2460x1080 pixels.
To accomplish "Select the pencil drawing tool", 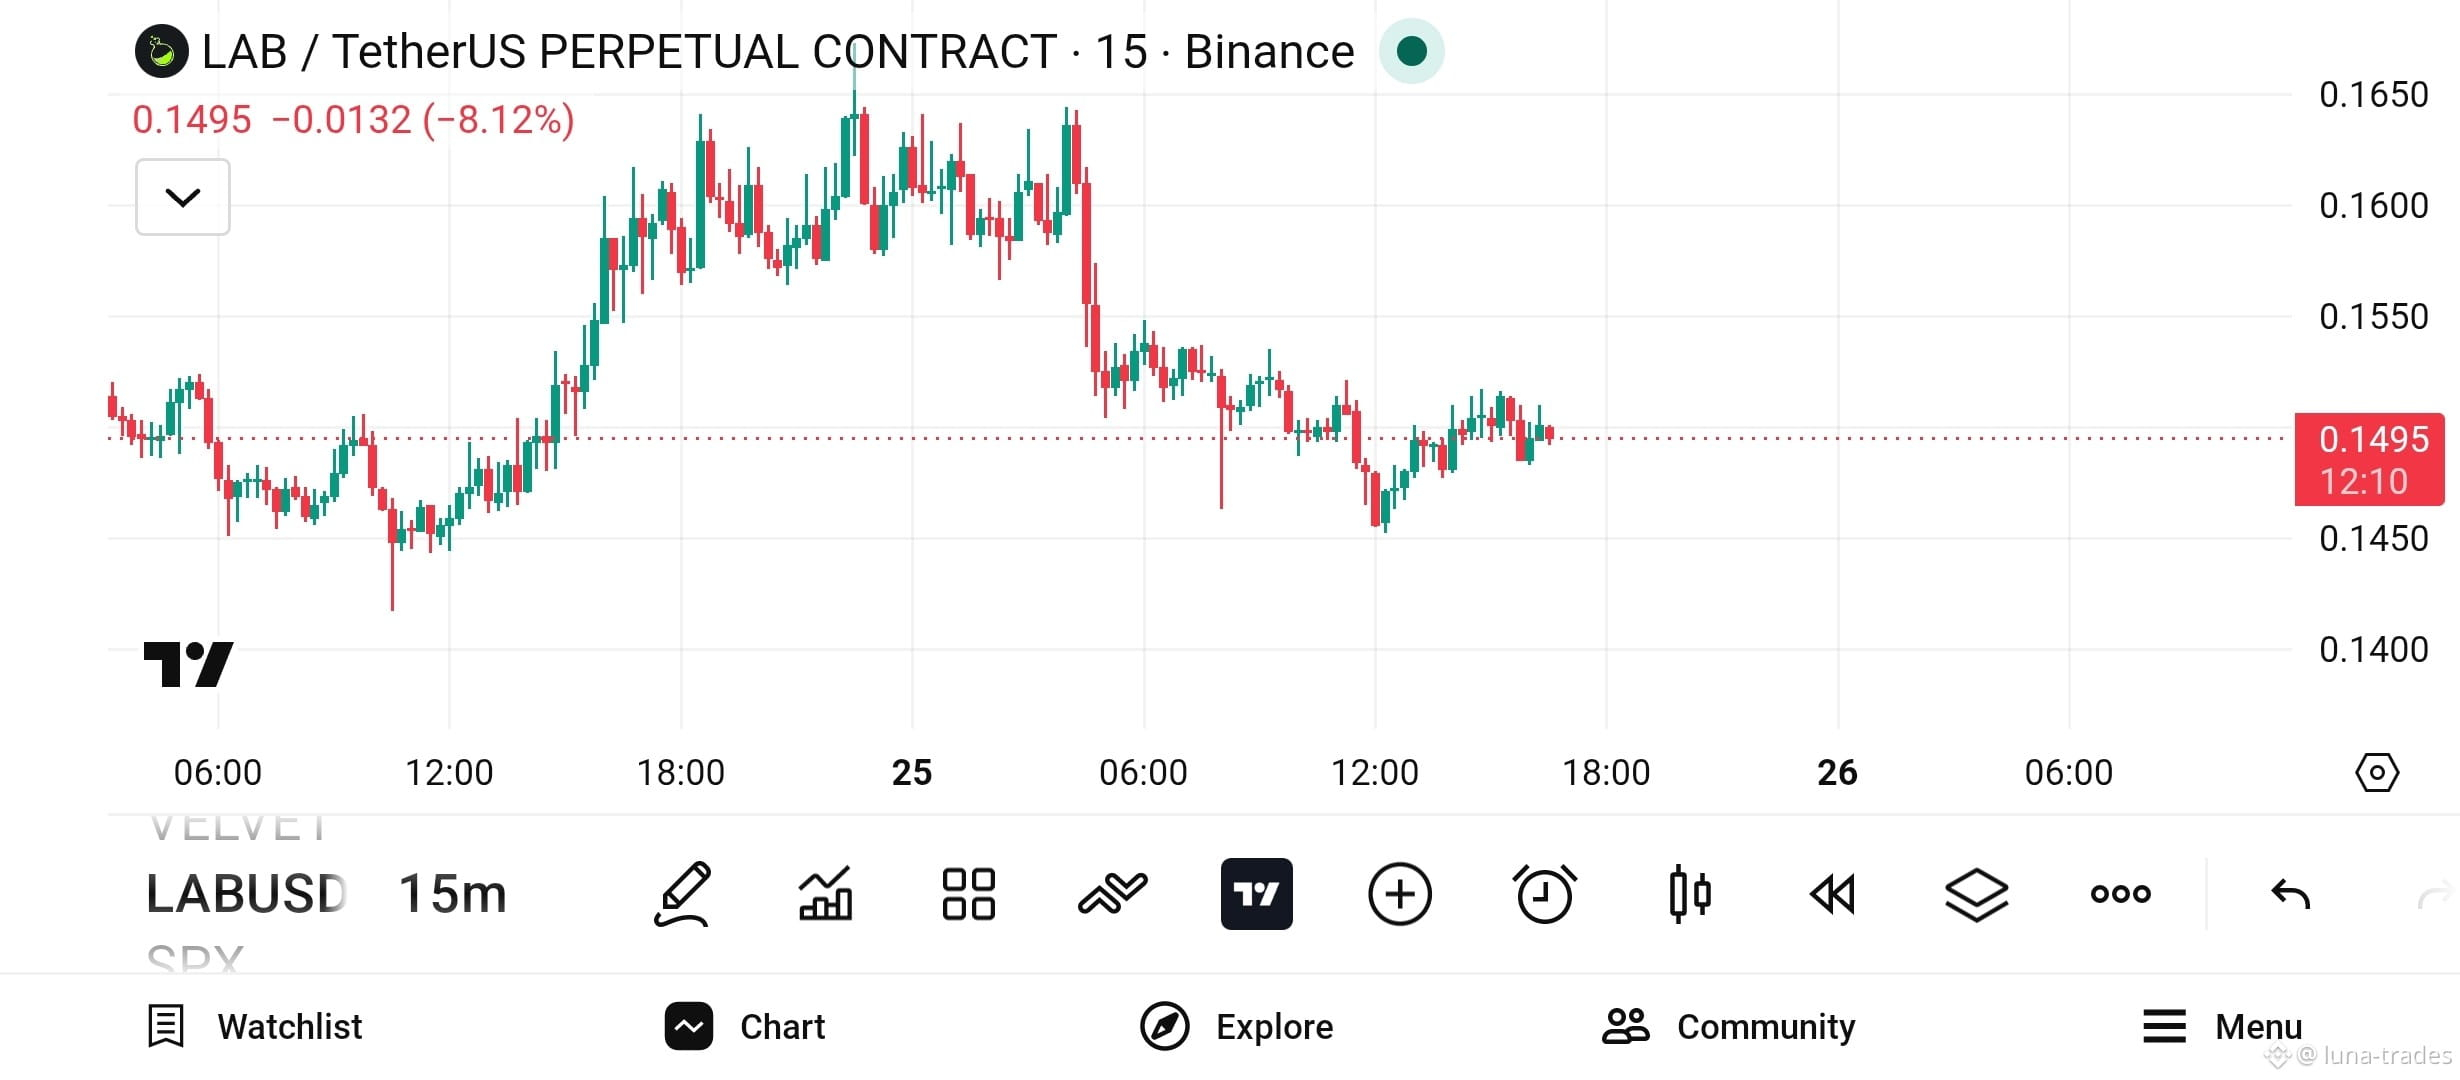I will [x=683, y=894].
